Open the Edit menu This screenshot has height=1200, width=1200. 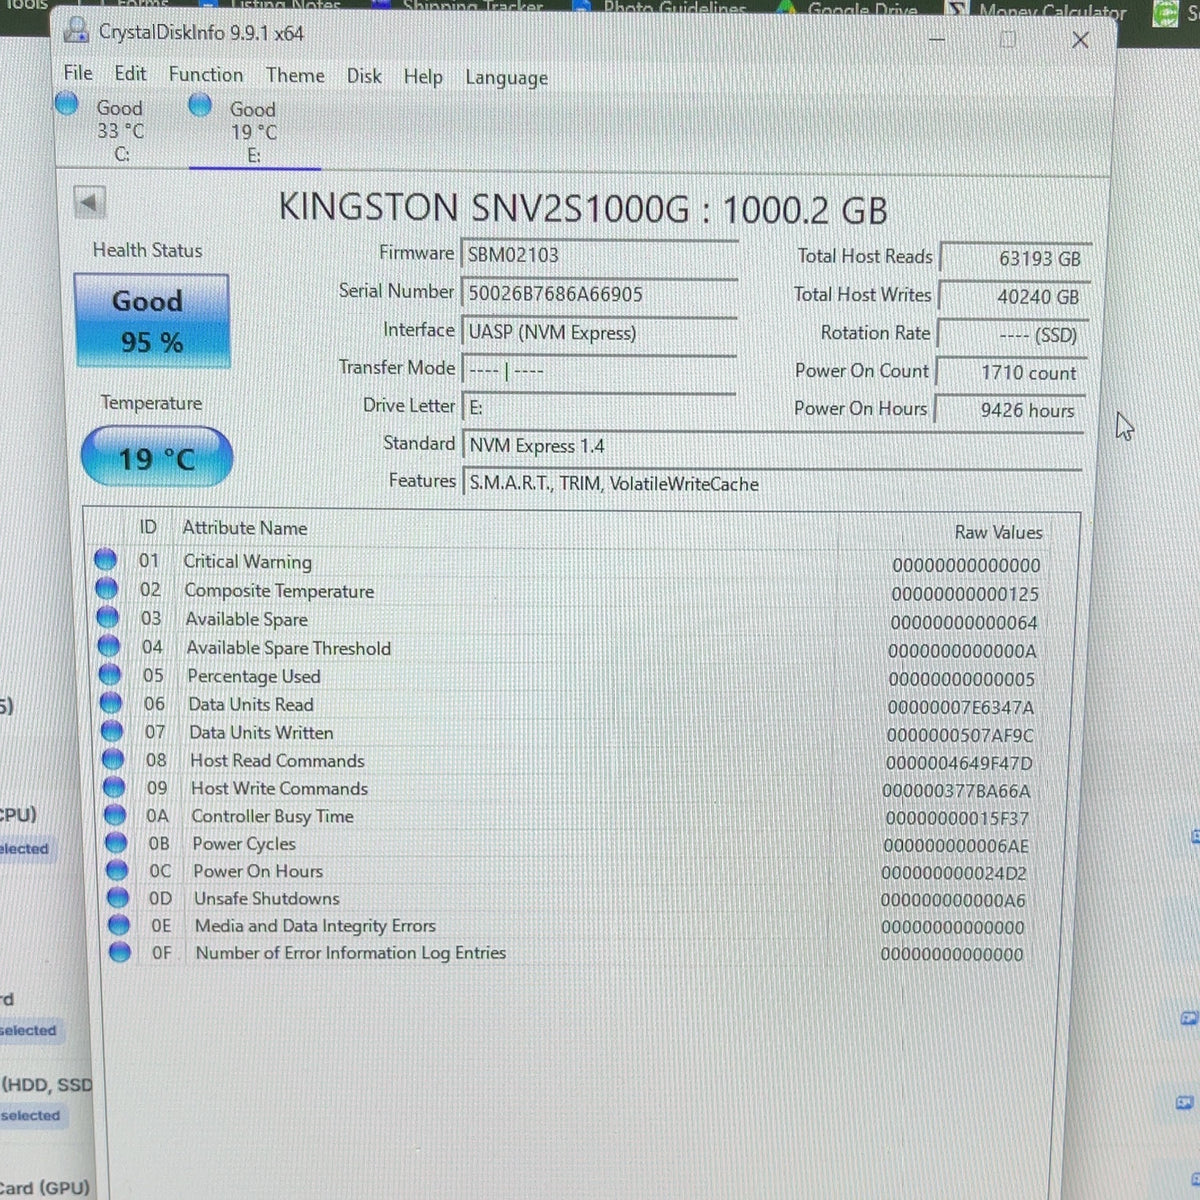[130, 74]
